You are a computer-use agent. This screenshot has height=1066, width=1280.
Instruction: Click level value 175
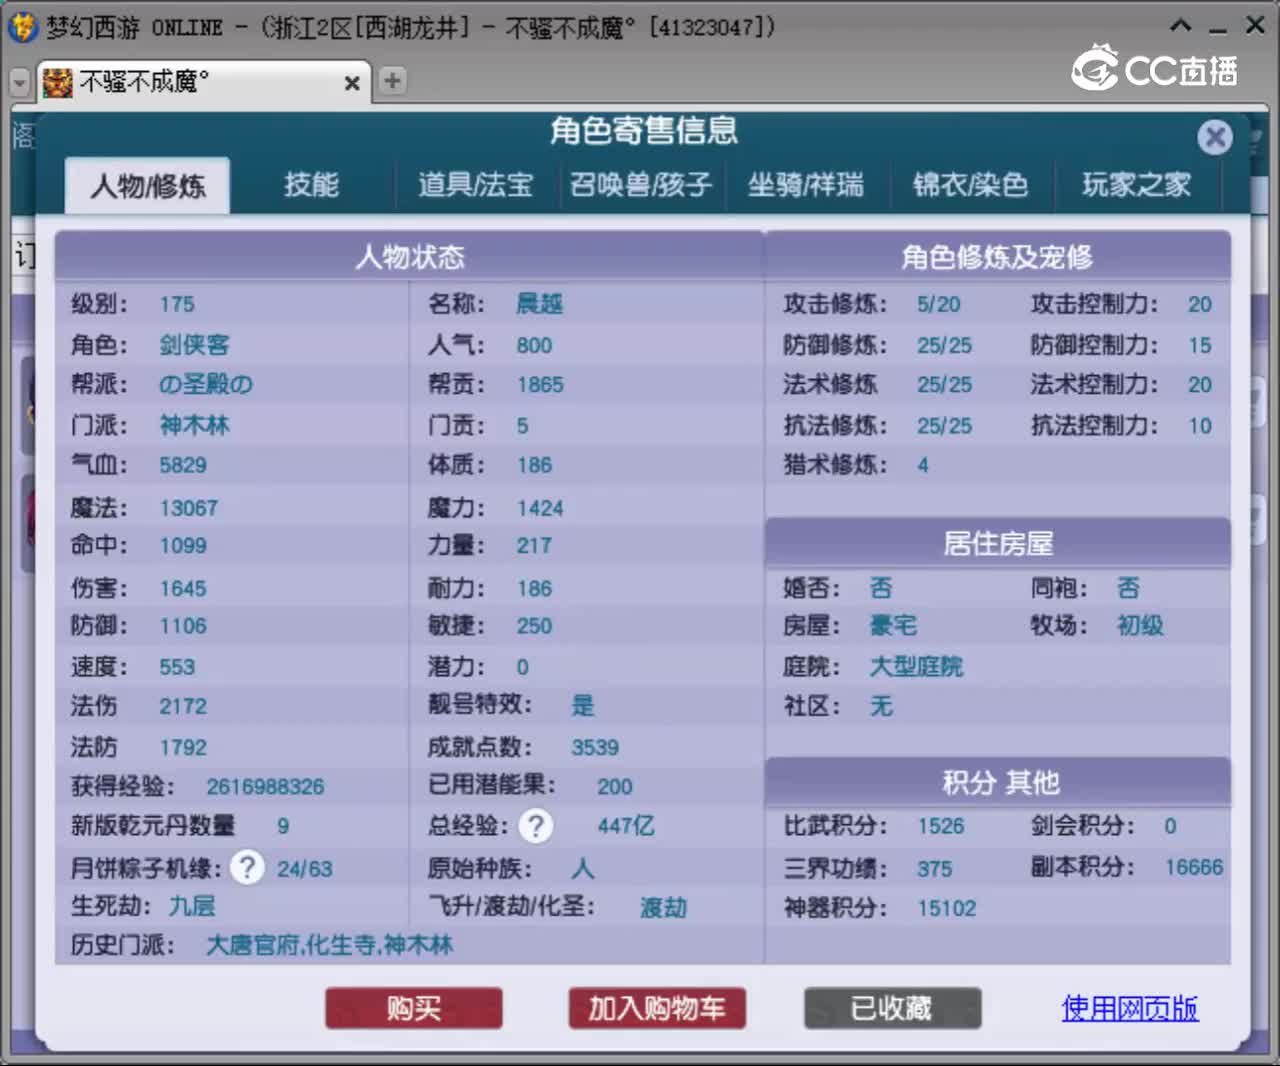(177, 305)
